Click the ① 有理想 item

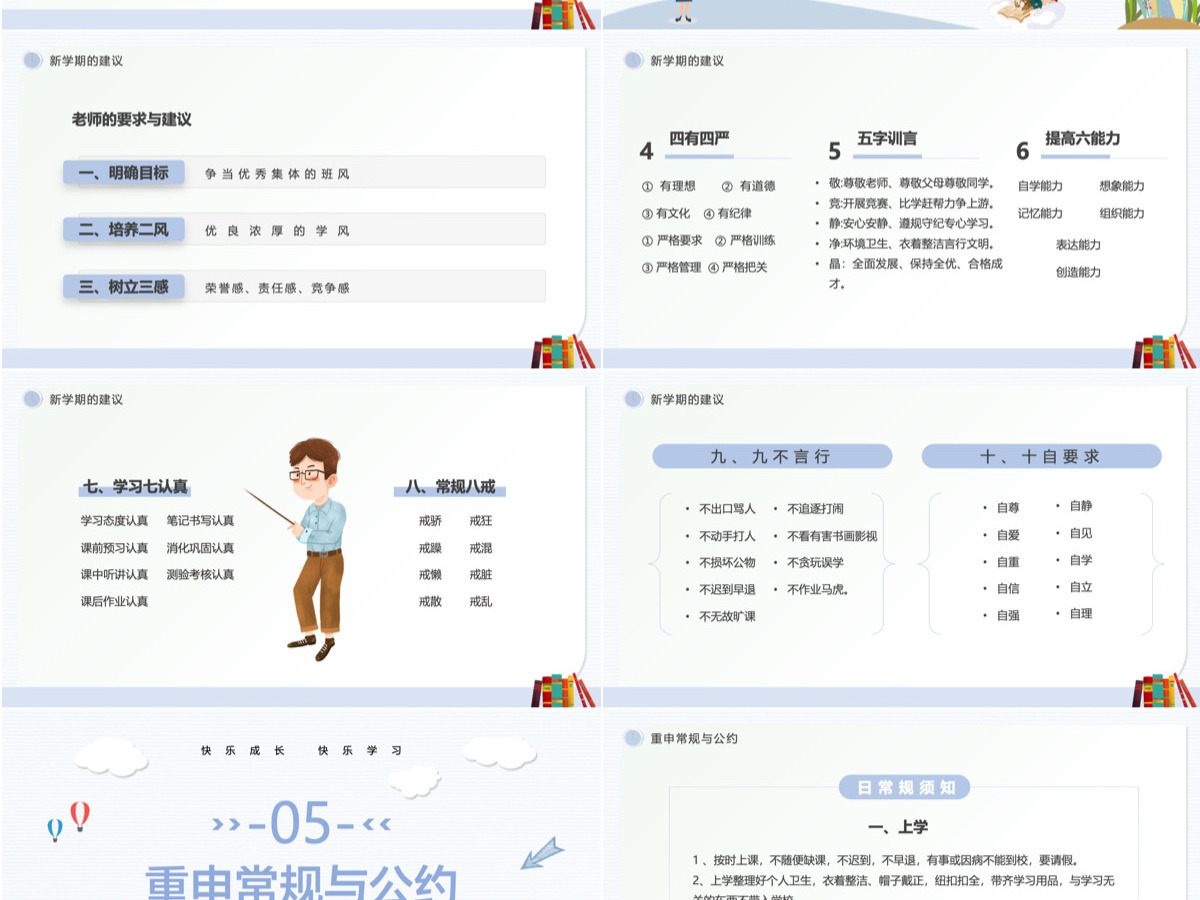coord(668,186)
